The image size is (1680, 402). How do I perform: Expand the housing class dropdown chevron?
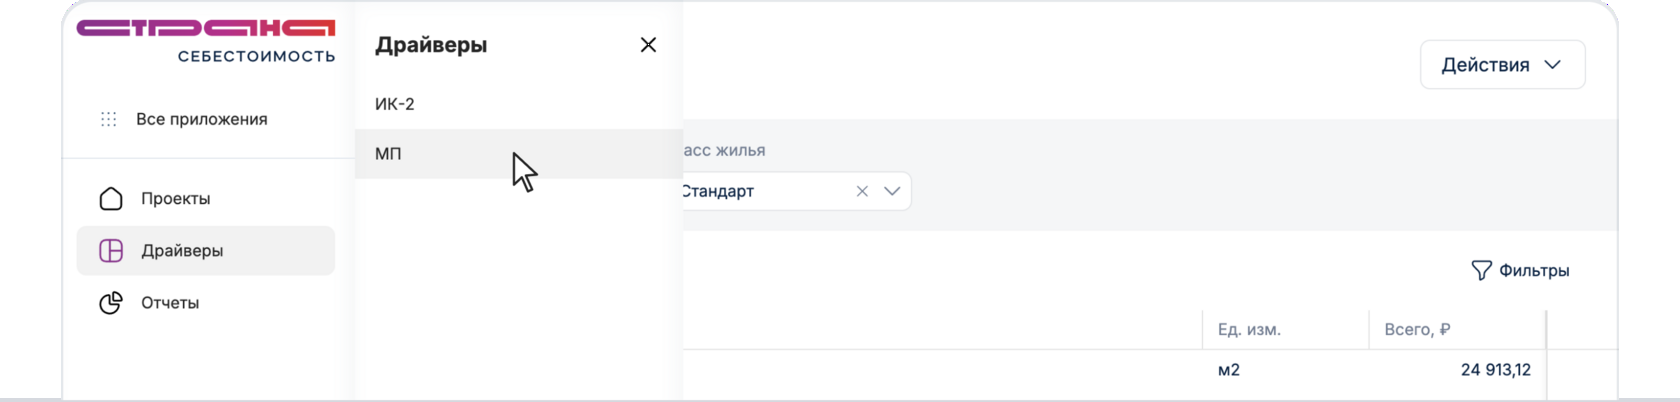[892, 191]
